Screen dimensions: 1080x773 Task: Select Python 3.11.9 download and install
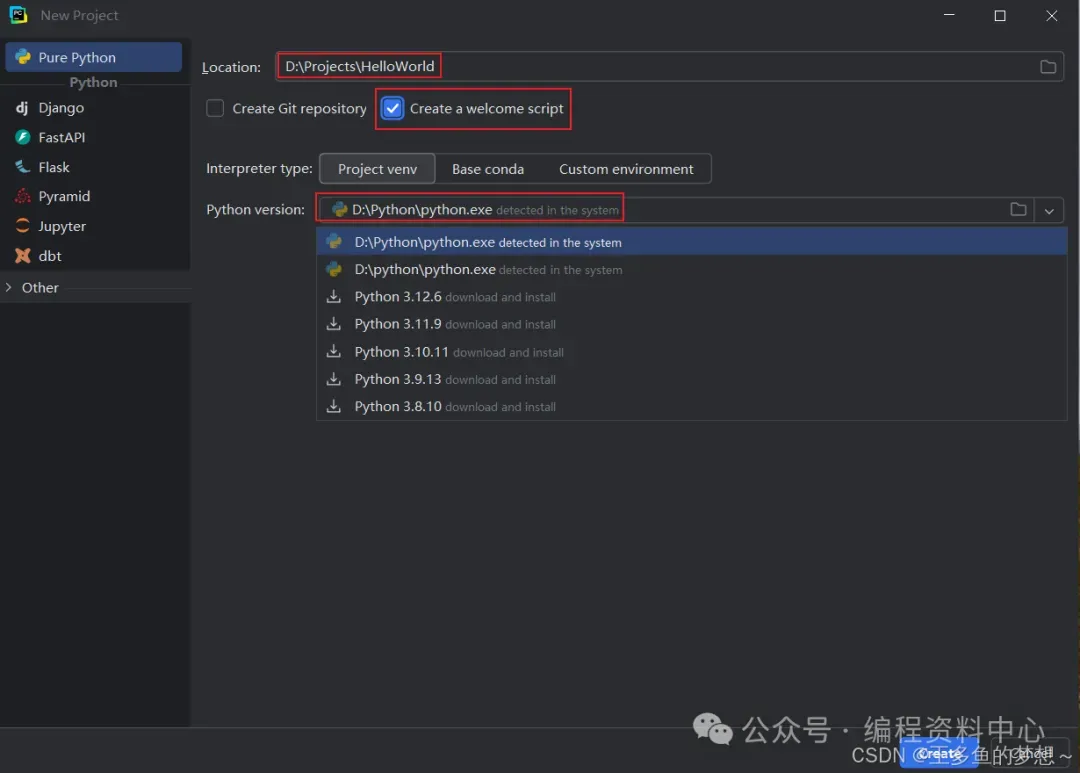coord(692,324)
